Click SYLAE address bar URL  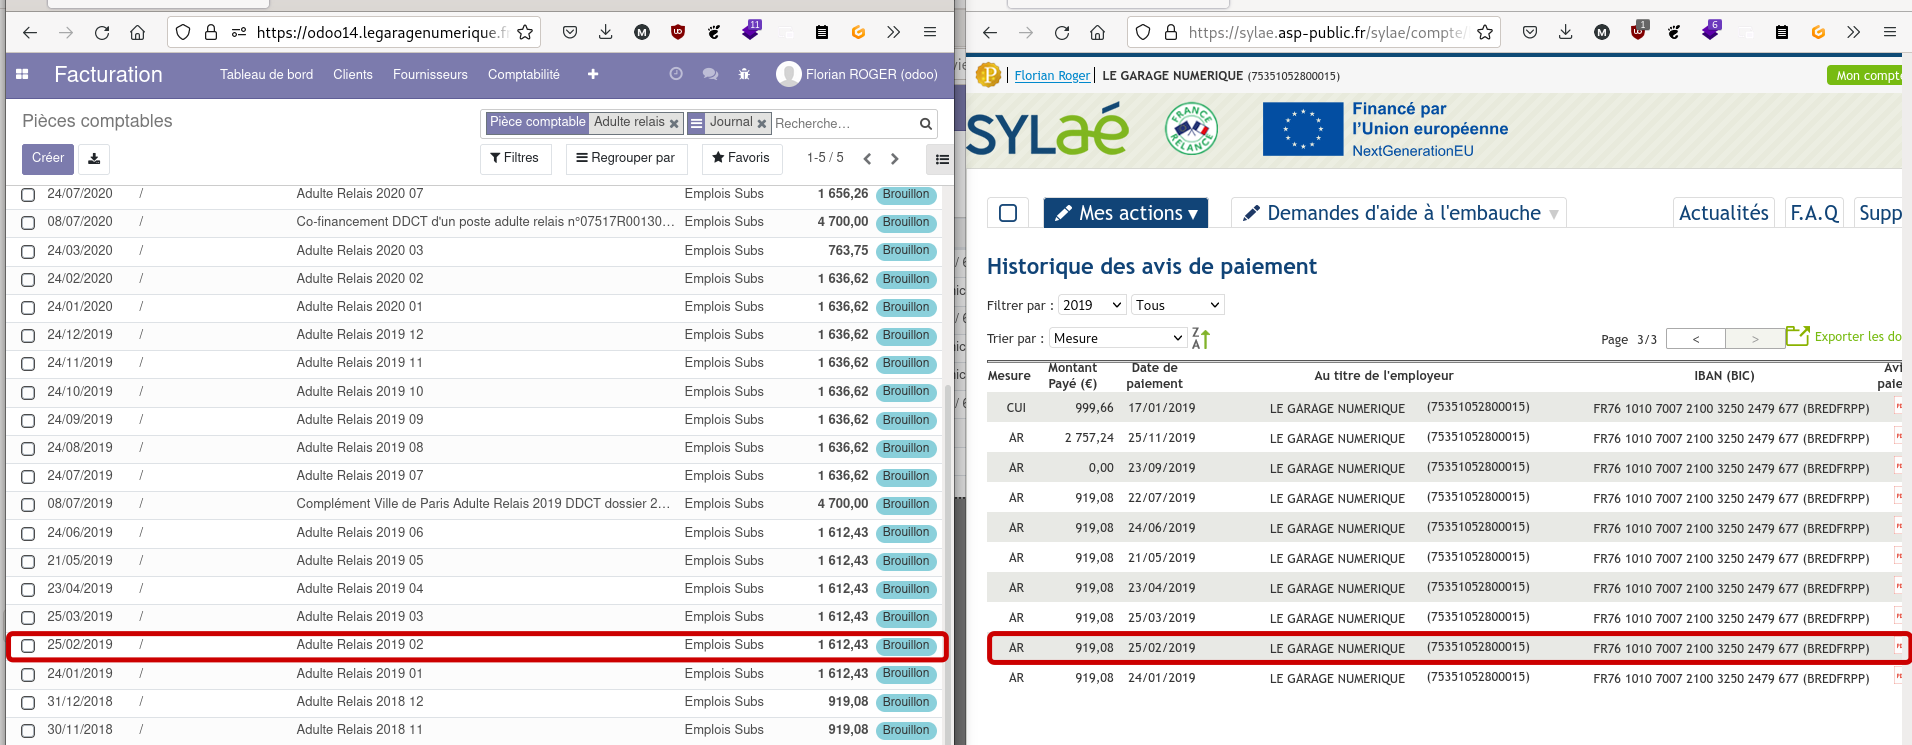[x=1326, y=33]
